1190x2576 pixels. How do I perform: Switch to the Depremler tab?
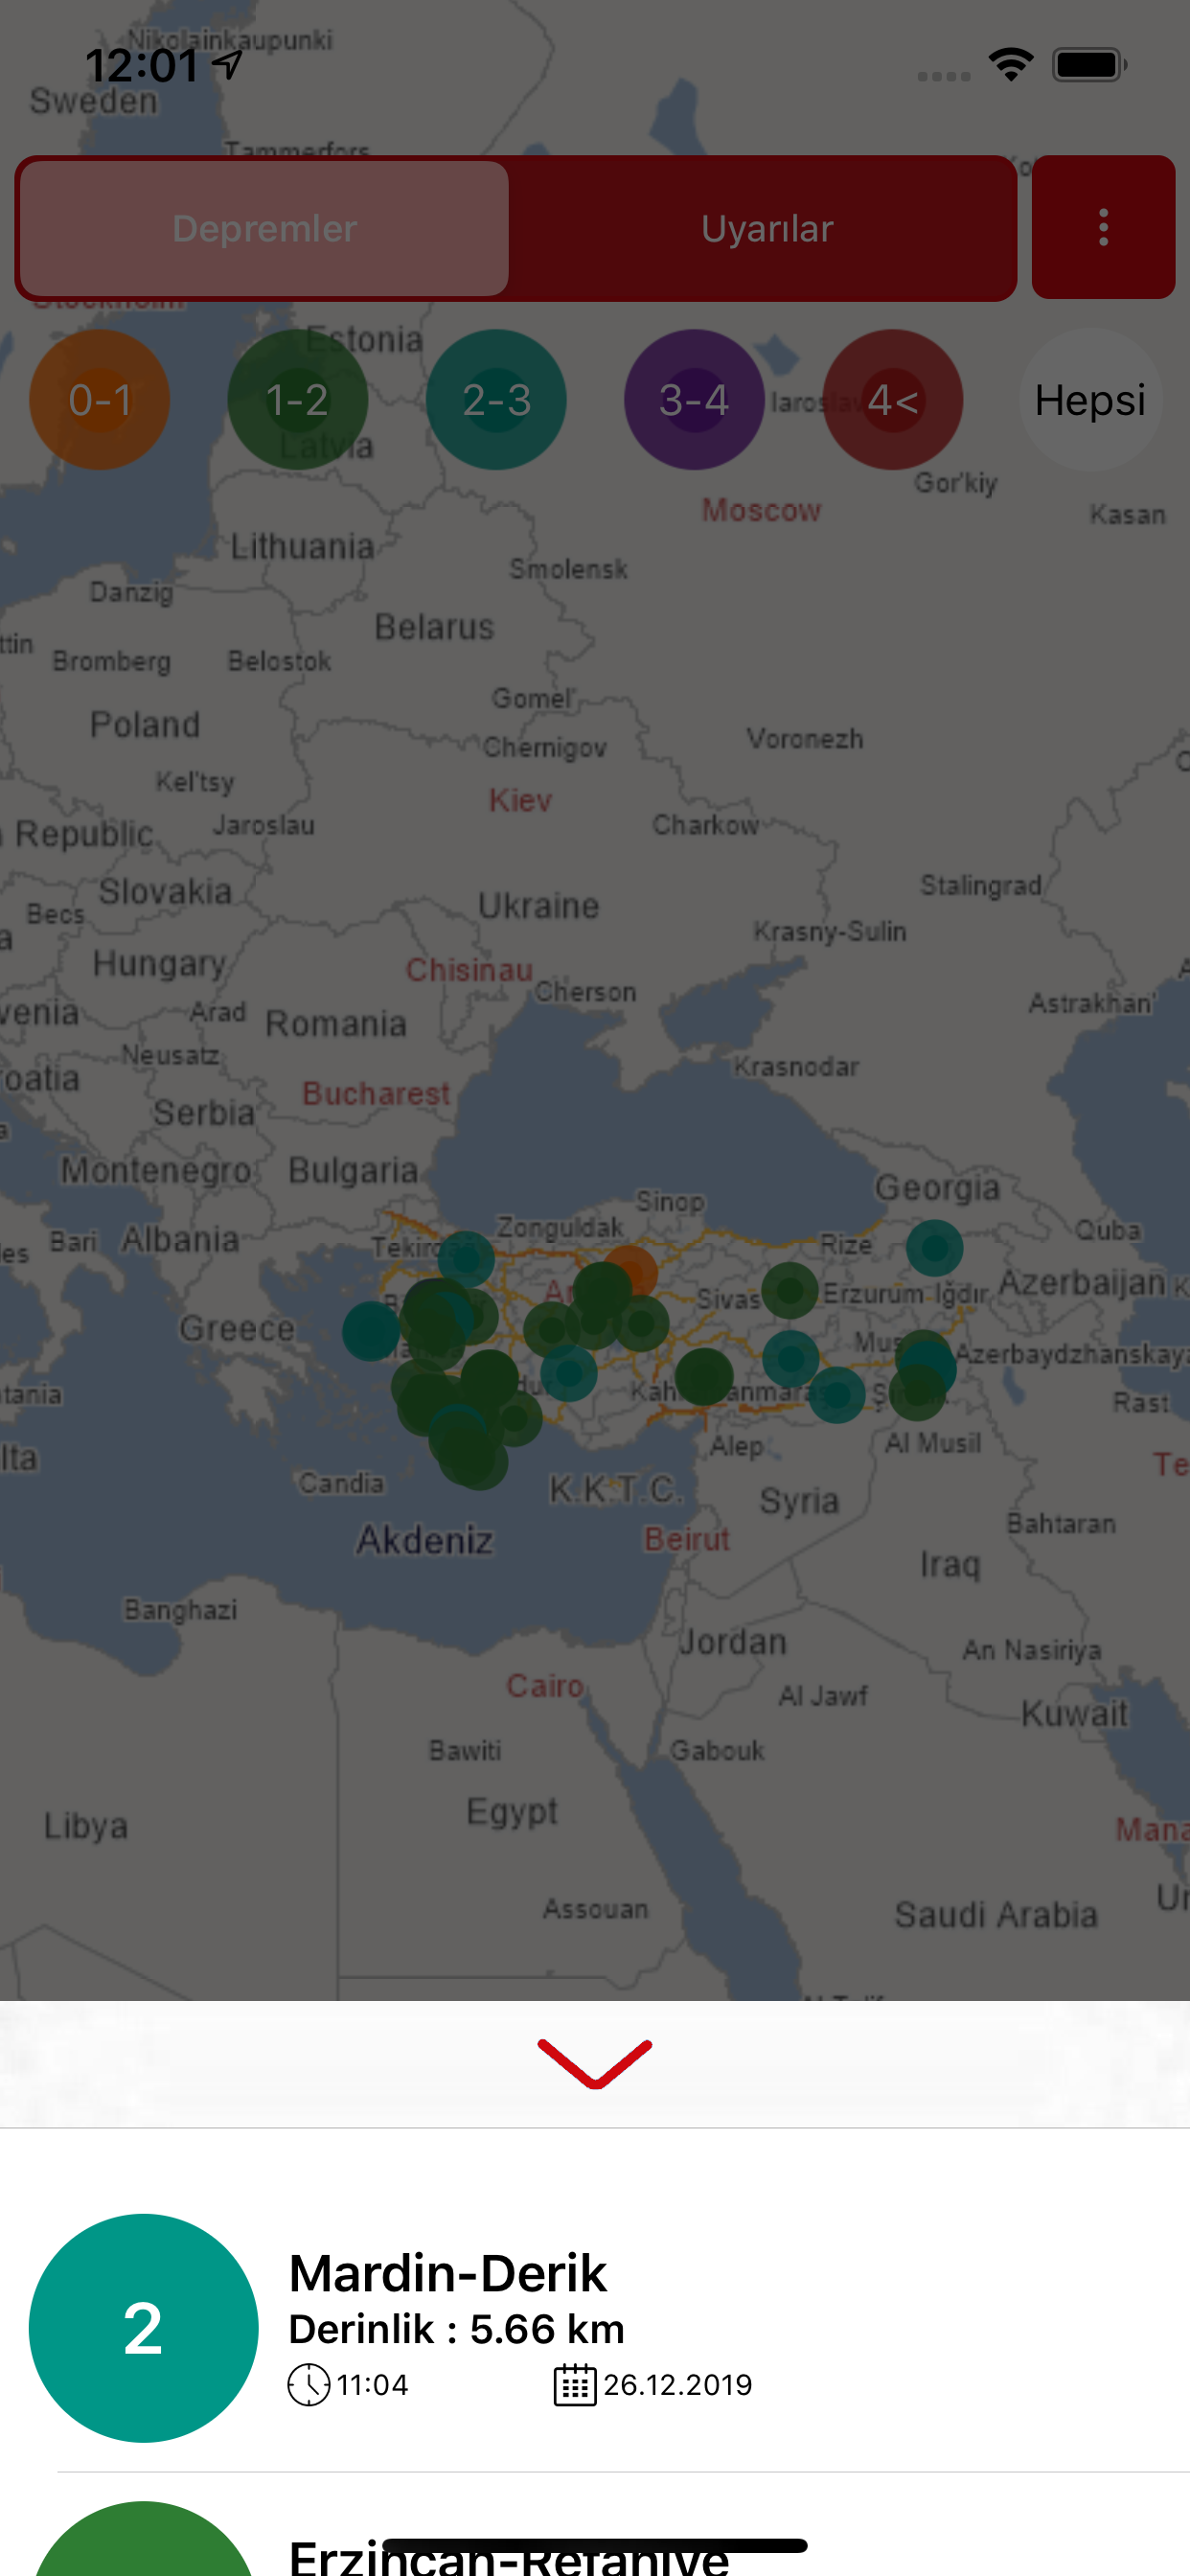(x=264, y=229)
